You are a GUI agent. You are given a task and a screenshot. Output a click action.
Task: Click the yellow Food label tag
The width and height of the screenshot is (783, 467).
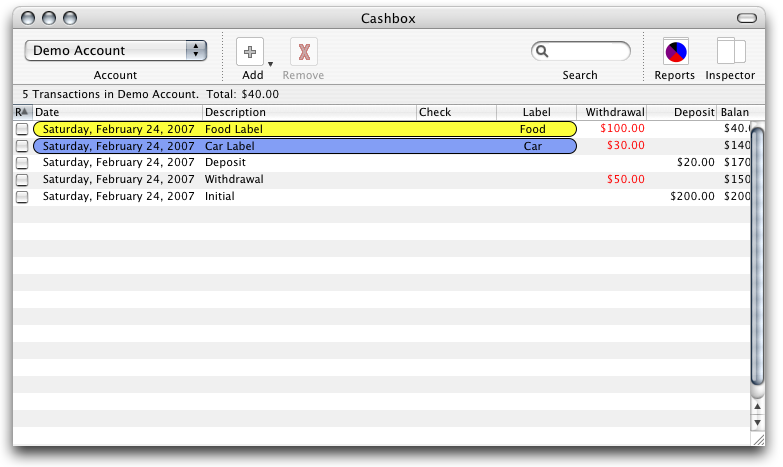click(x=533, y=129)
